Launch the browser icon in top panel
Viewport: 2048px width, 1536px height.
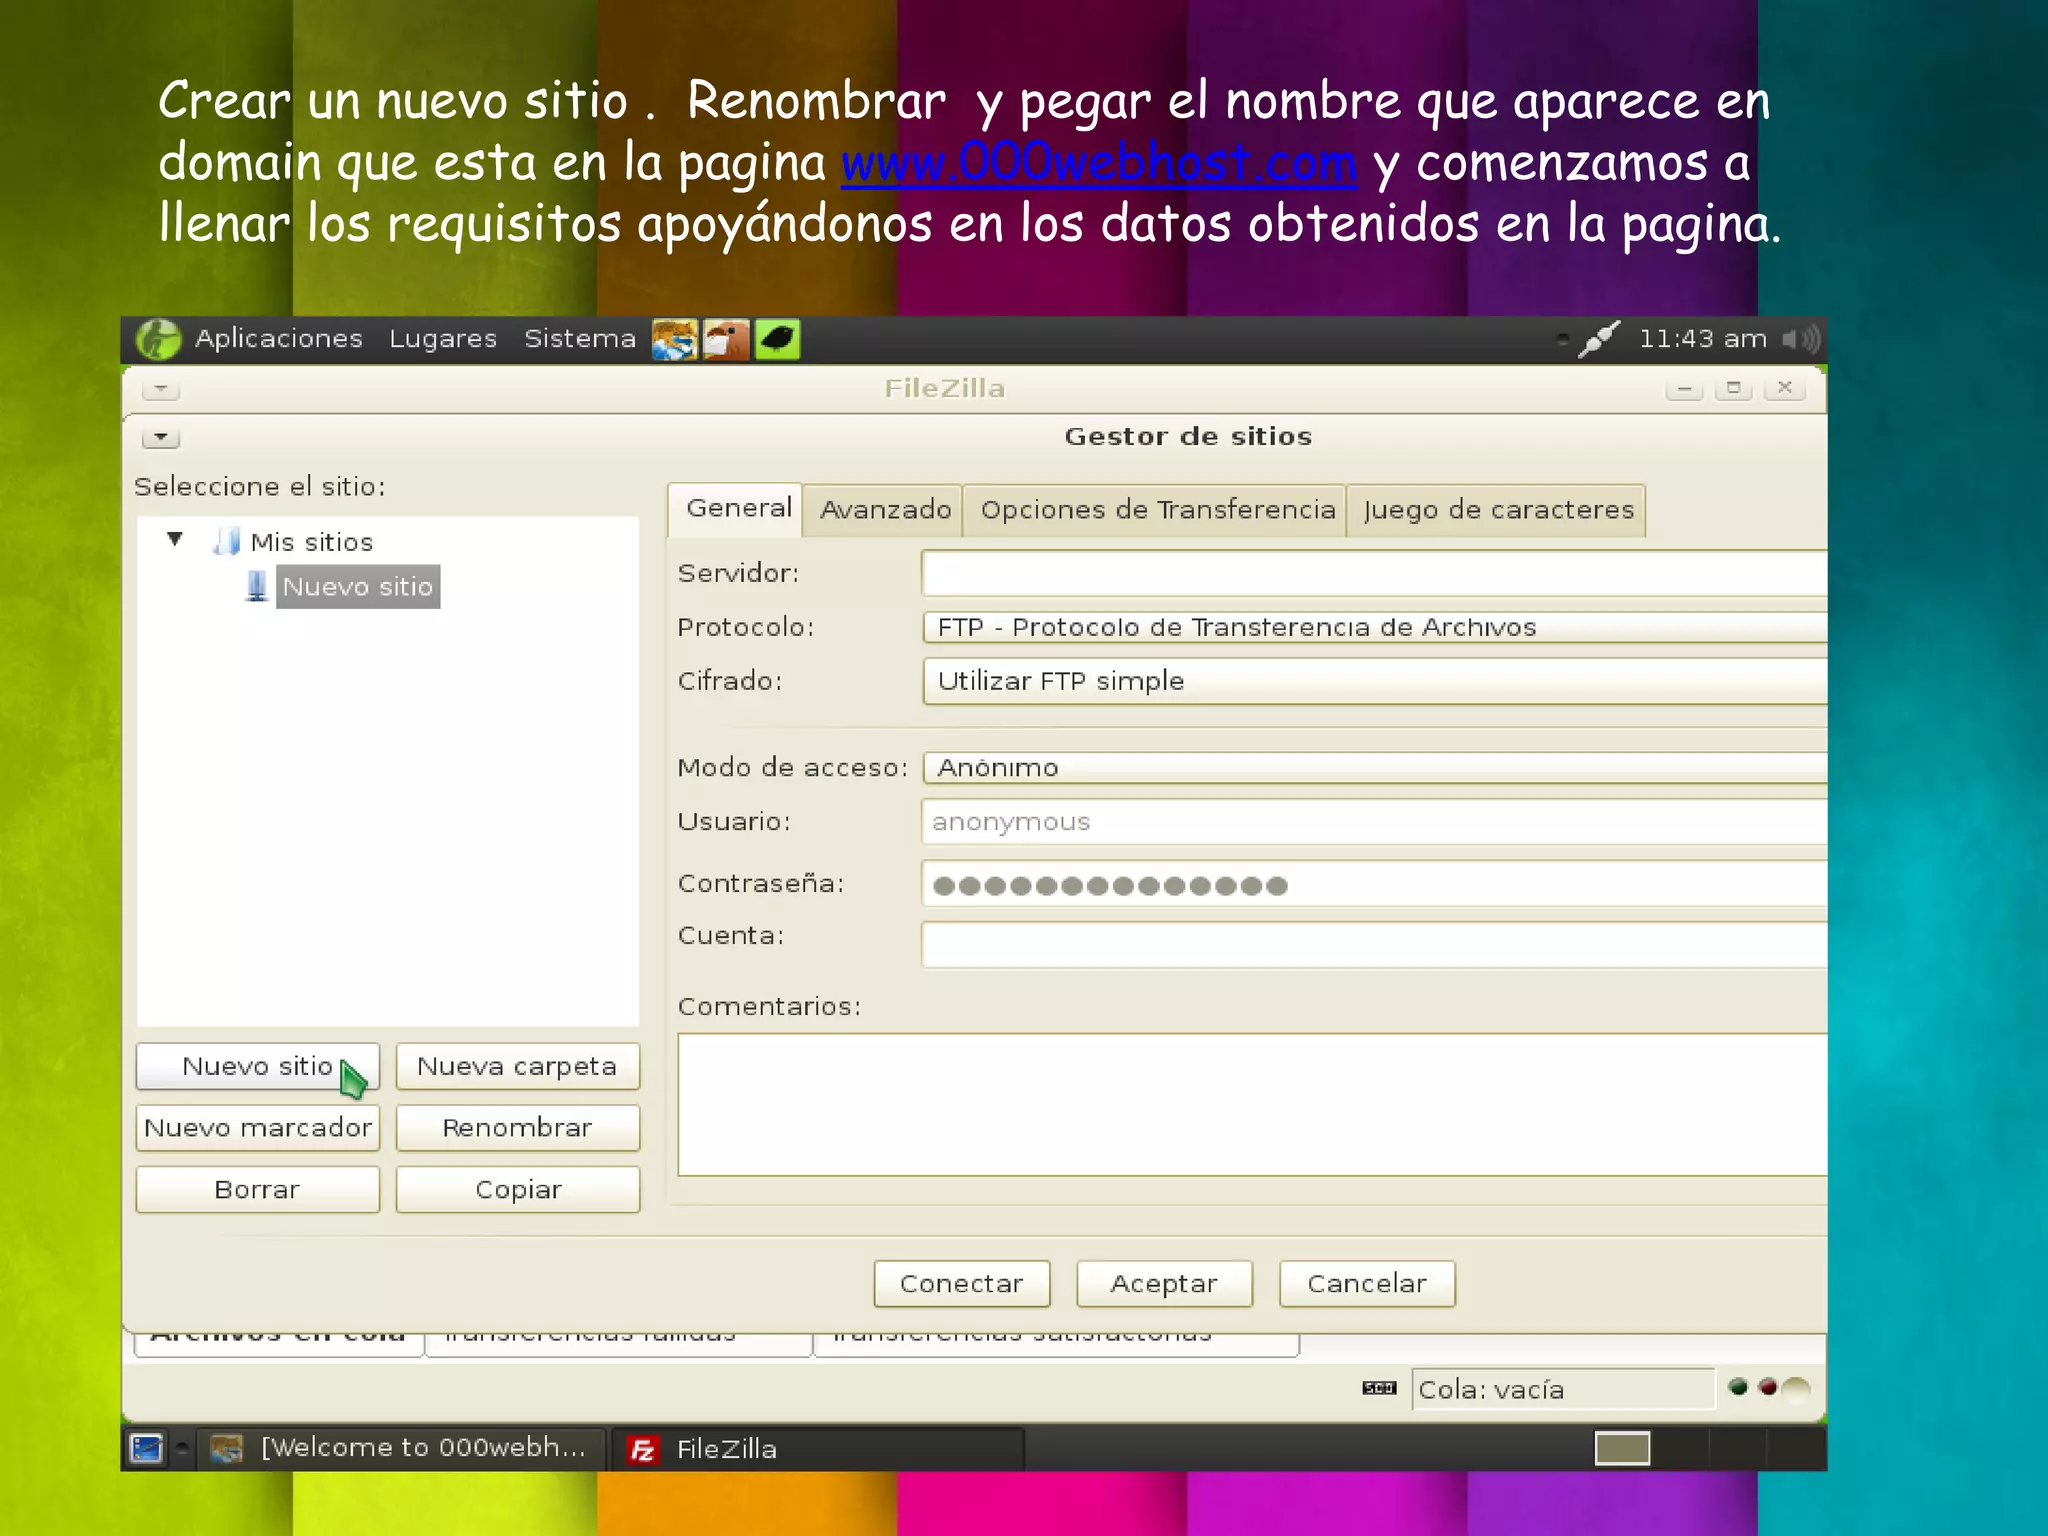point(675,340)
